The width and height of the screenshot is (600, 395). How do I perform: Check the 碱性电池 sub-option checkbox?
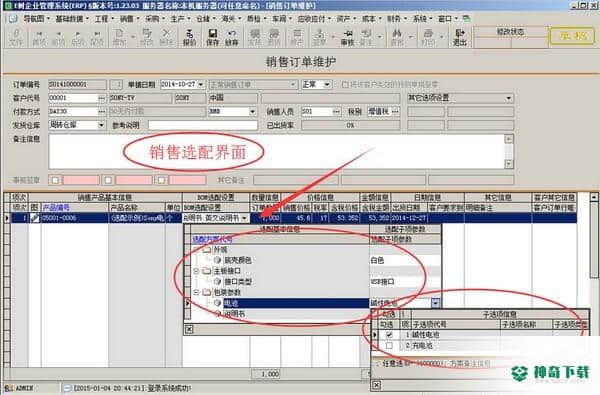point(389,335)
